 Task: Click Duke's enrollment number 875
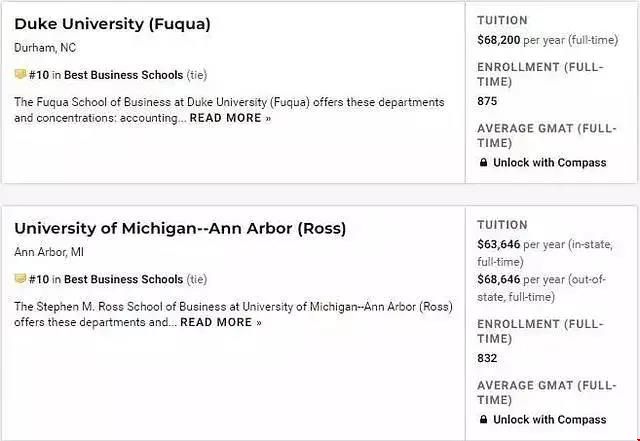click(487, 101)
